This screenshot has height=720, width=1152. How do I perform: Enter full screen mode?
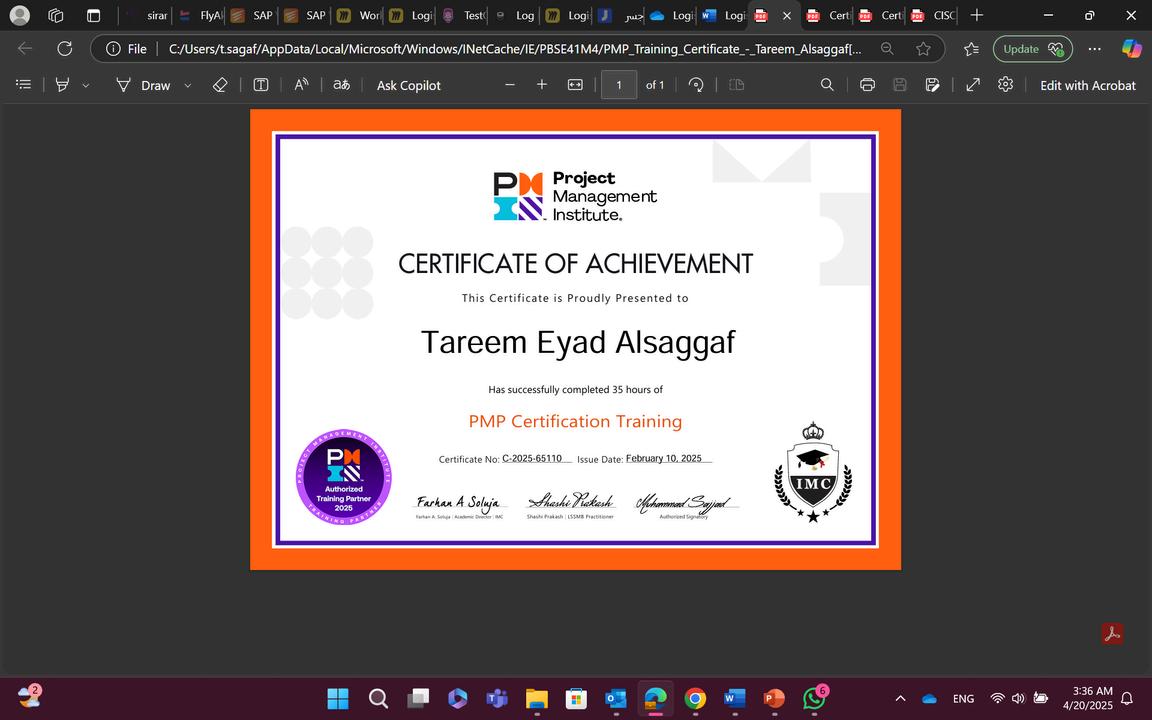tap(973, 84)
